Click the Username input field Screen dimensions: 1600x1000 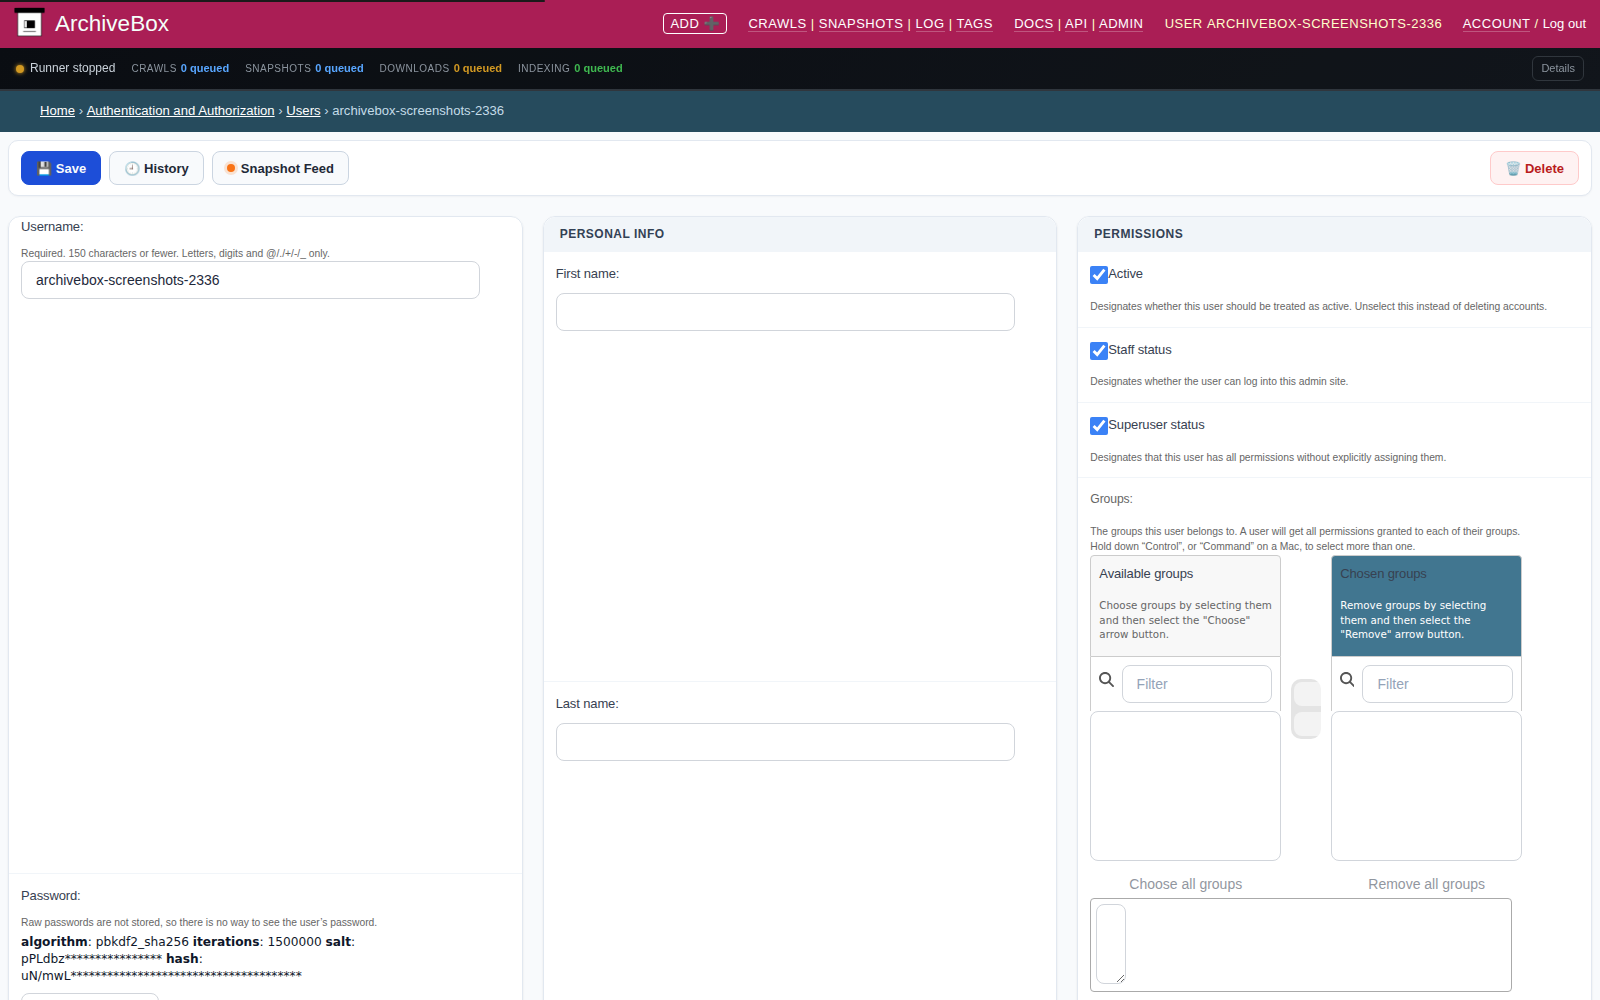click(x=250, y=280)
